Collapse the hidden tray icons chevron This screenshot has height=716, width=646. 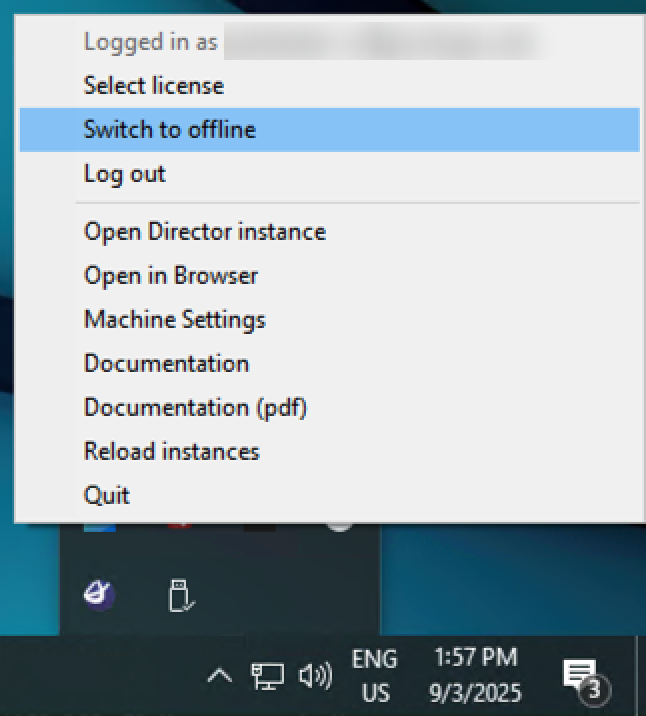219,677
